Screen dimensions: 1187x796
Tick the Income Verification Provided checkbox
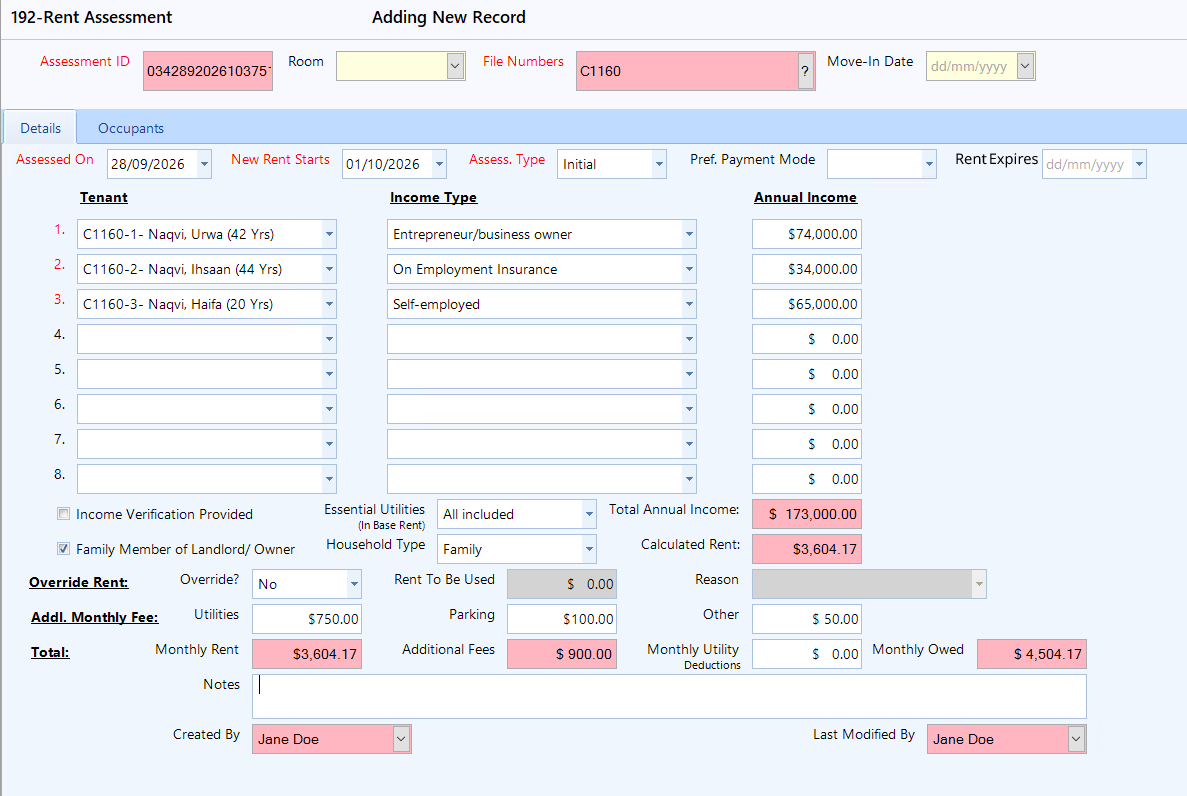[x=64, y=513]
